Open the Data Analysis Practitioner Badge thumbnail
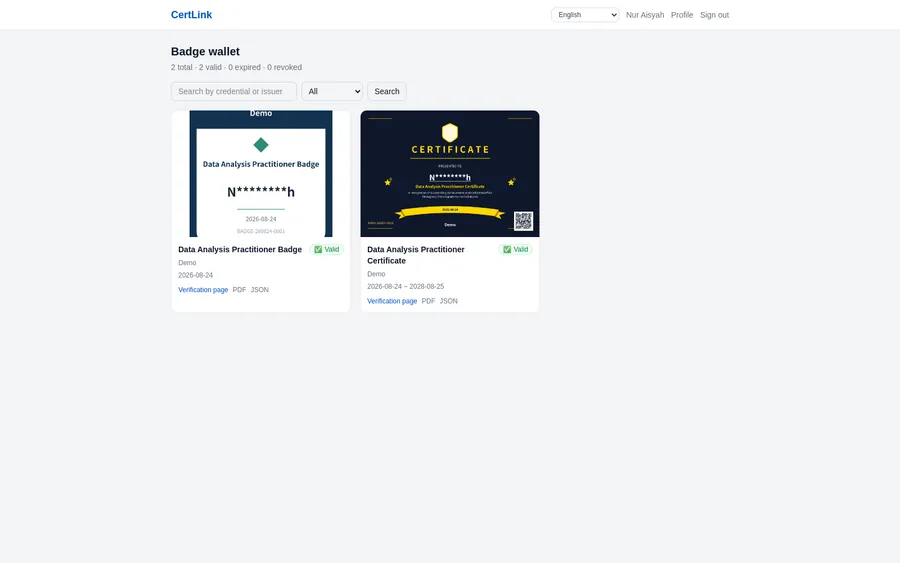 pyautogui.click(x=261, y=173)
